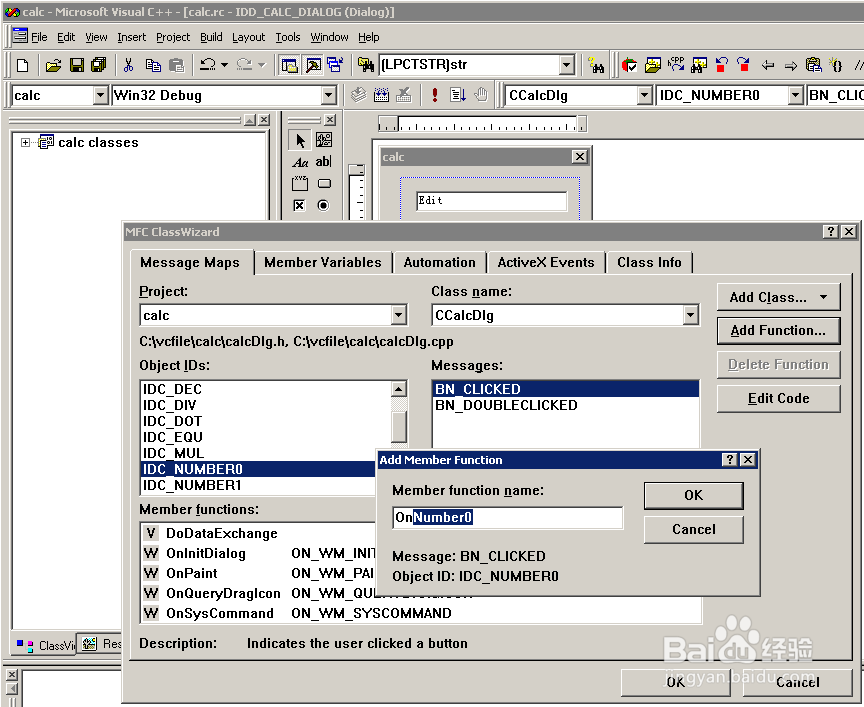Click the Save floppy disk icon
The height and width of the screenshot is (707, 864).
(x=77, y=65)
